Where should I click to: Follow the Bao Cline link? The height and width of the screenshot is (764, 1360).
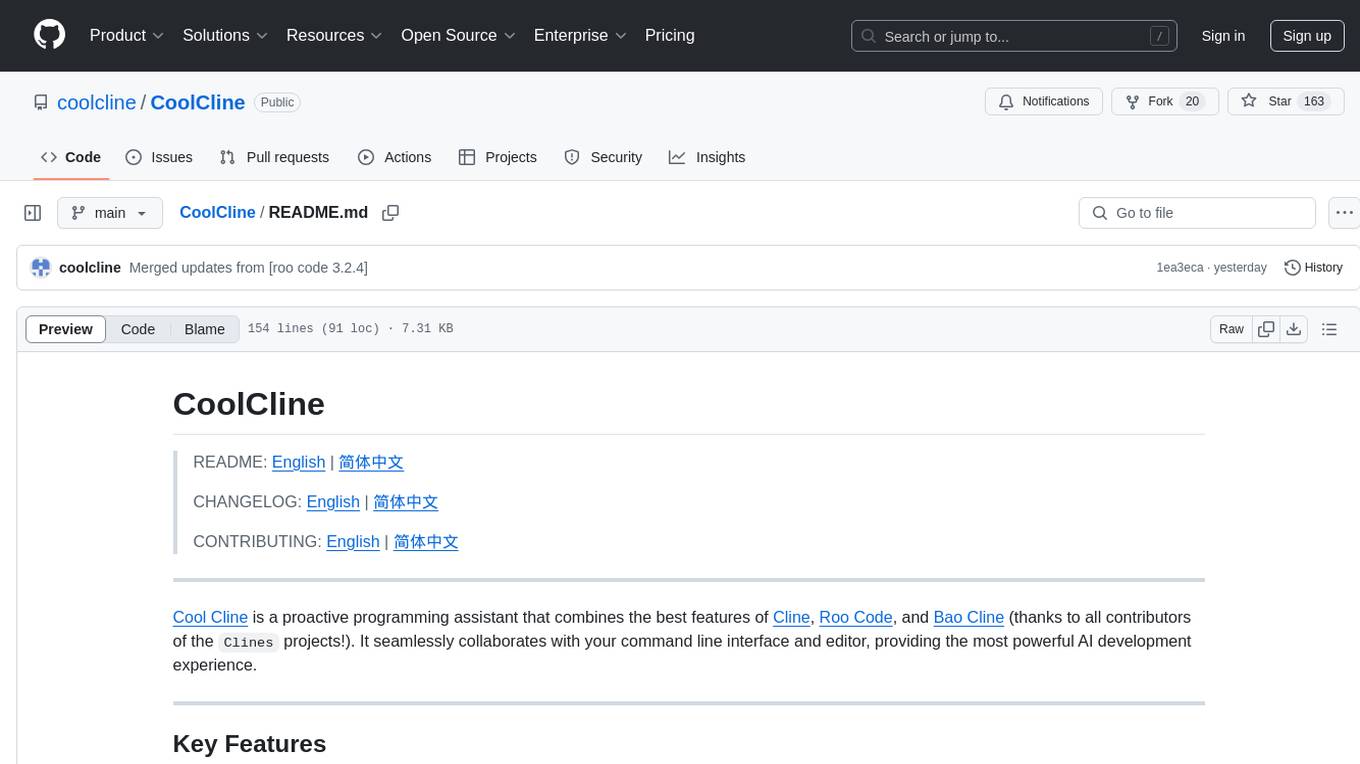(x=969, y=617)
